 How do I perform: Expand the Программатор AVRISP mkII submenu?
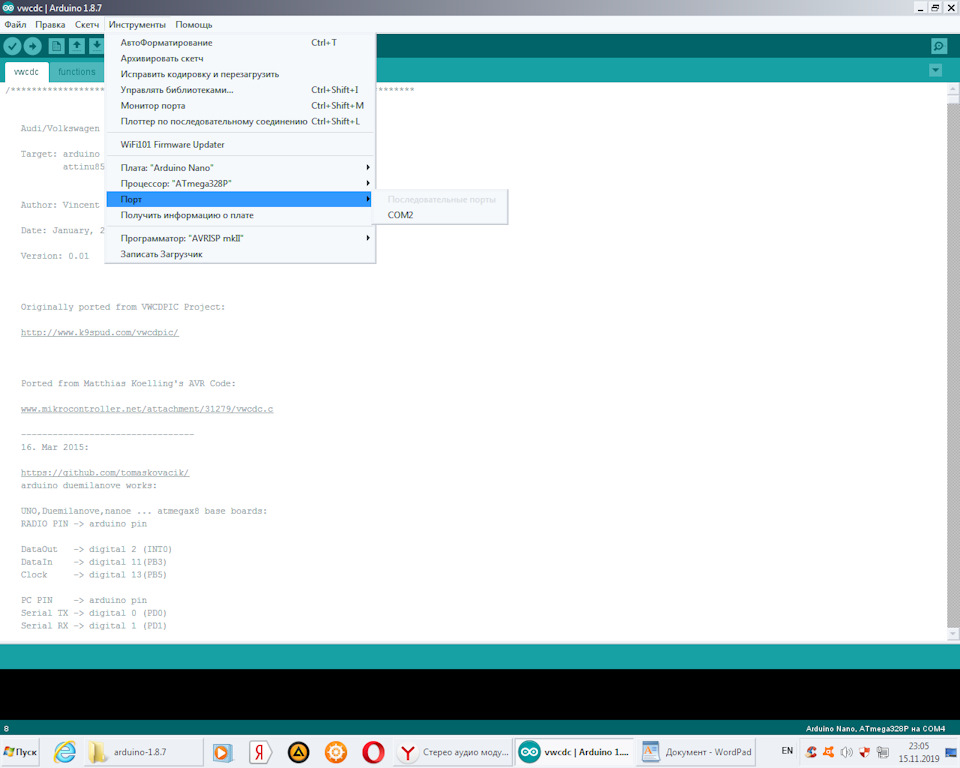click(x=240, y=238)
